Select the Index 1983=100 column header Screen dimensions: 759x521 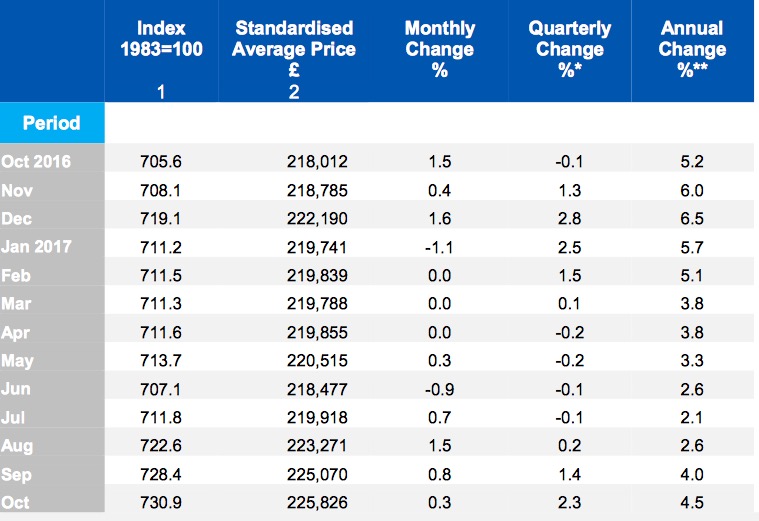[160, 39]
